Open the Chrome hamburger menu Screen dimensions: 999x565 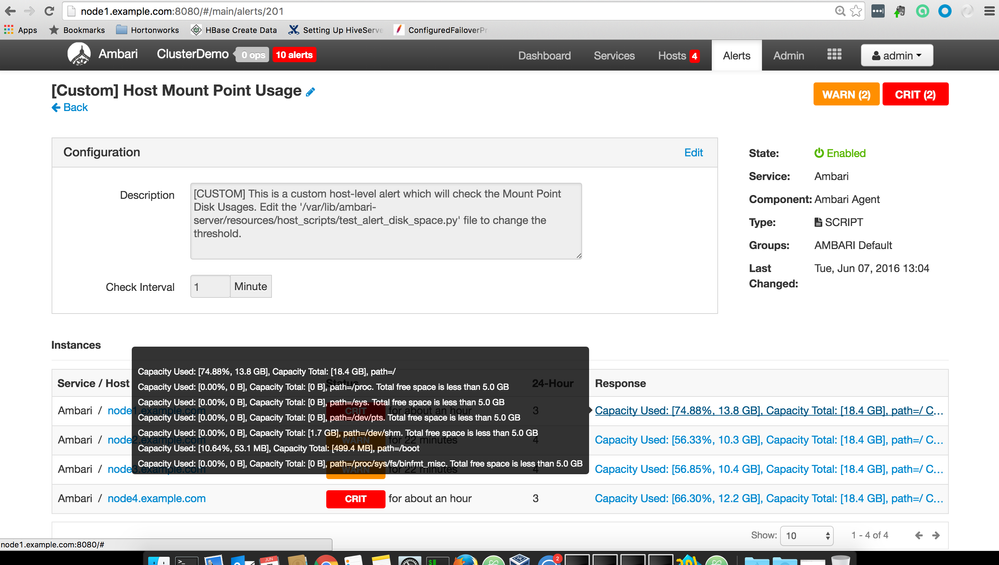pos(989,11)
